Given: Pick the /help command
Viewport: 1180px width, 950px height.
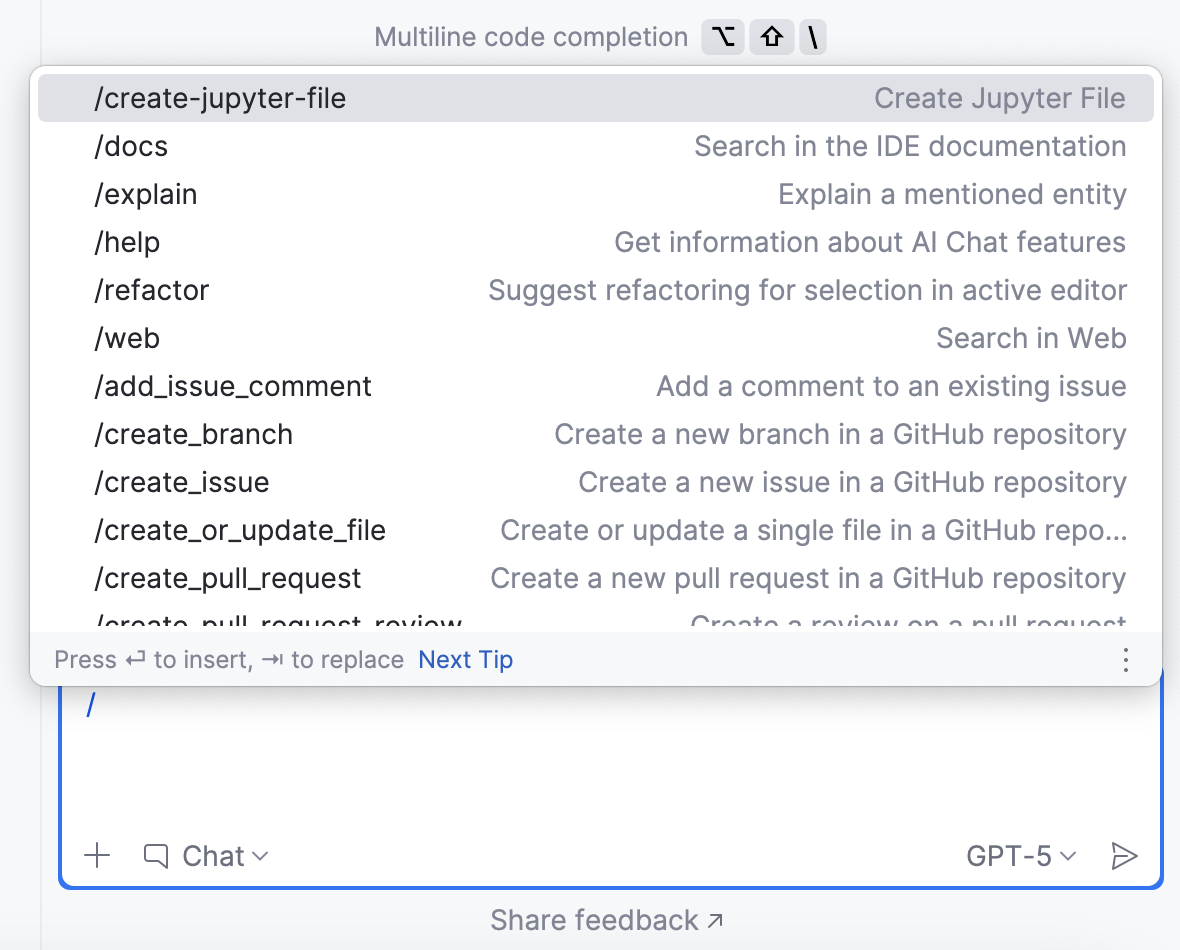Looking at the screenshot, I should coord(127,242).
